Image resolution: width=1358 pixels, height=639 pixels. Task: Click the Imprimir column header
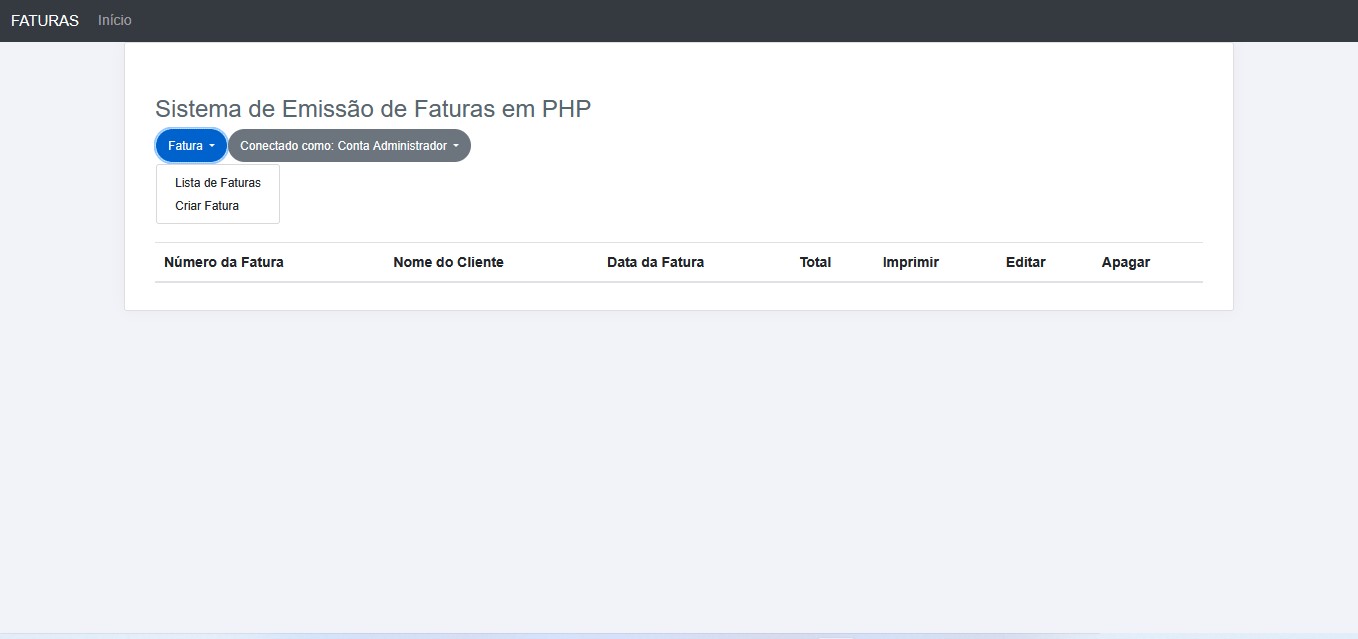(x=910, y=262)
